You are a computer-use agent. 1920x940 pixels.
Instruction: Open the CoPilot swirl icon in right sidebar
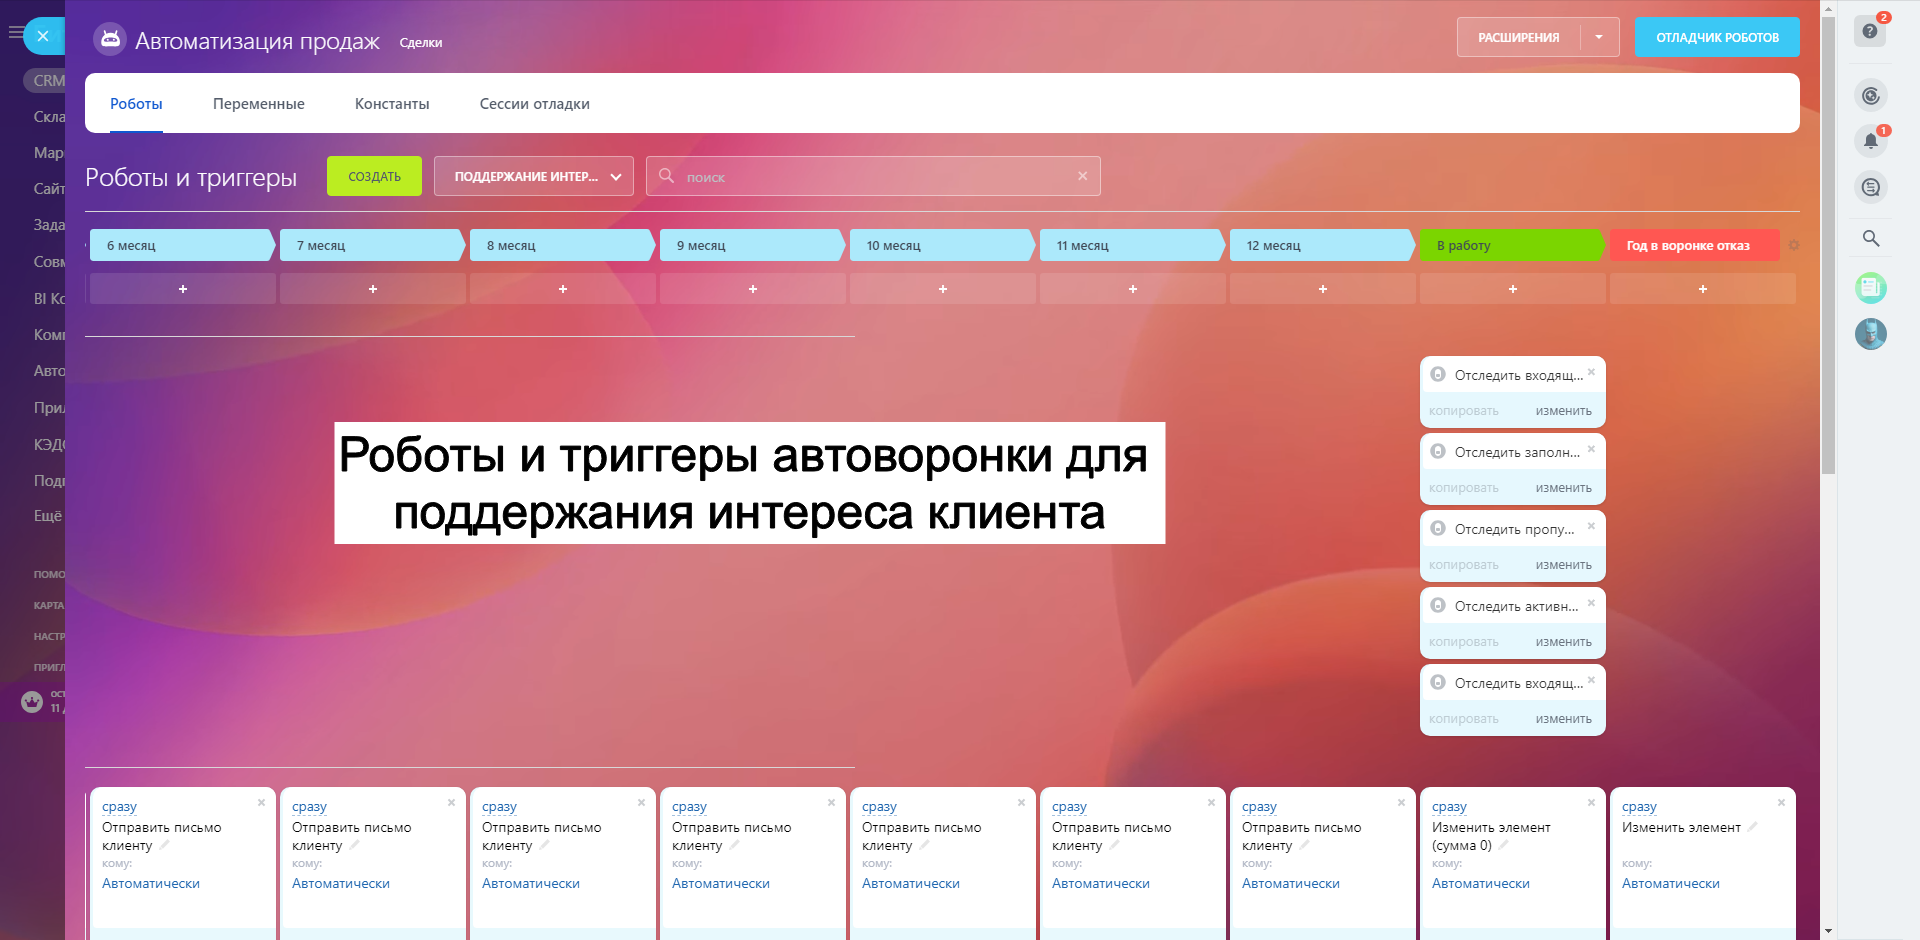click(1871, 96)
